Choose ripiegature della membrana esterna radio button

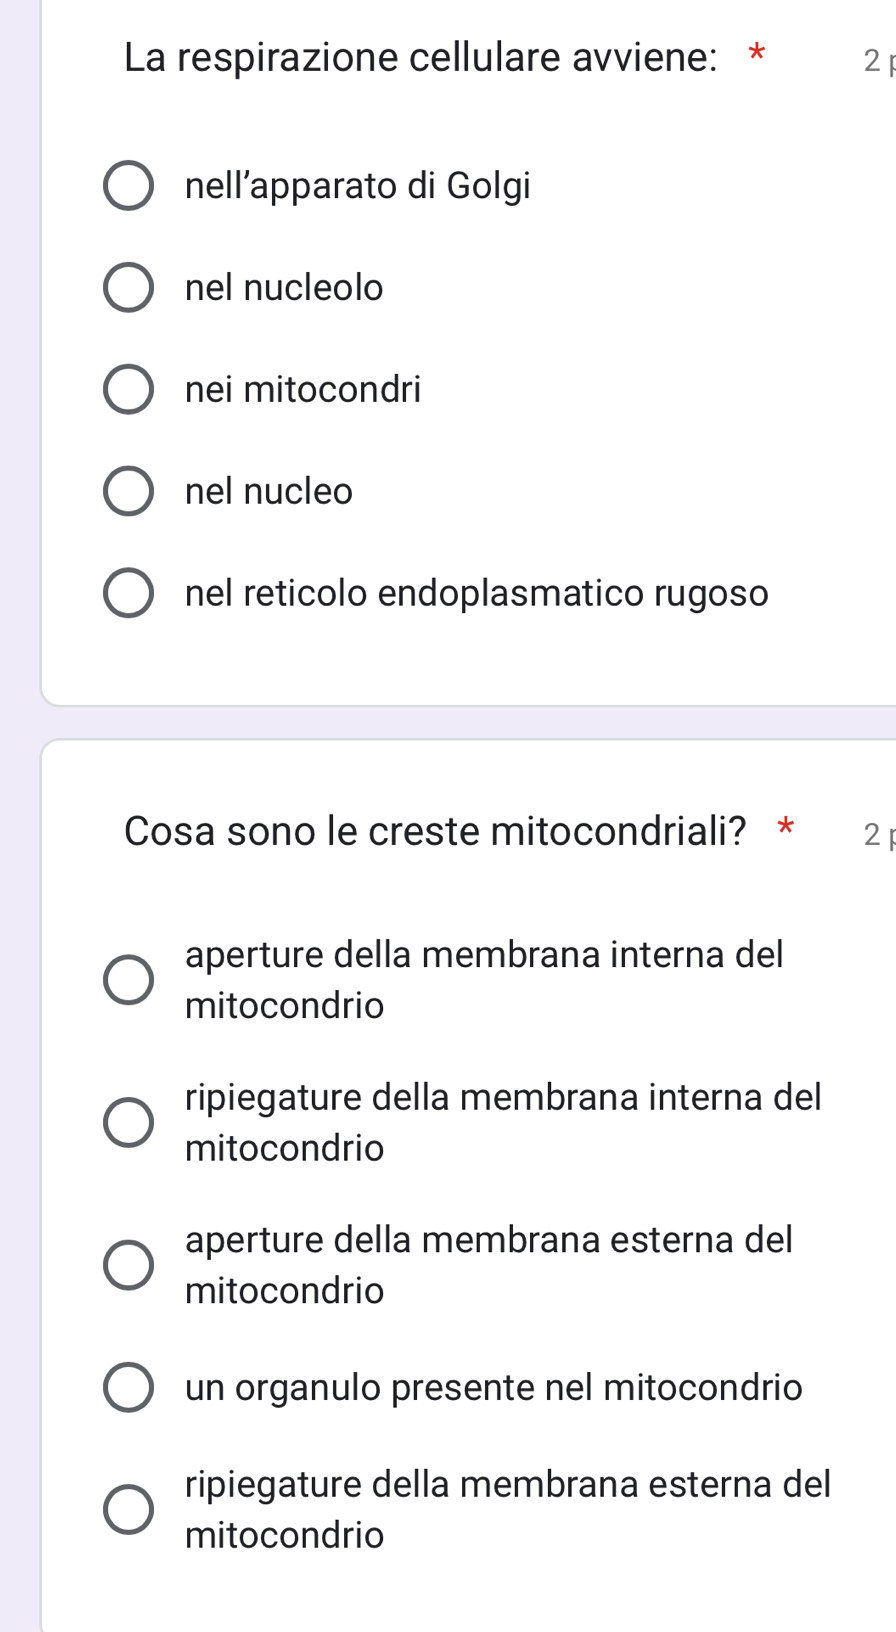coord(129,1509)
